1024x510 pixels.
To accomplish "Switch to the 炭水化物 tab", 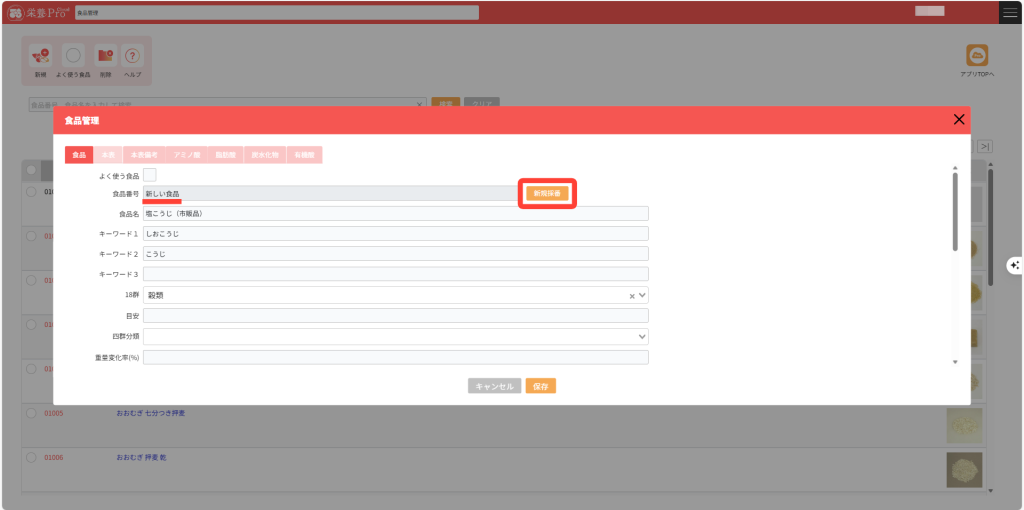I will point(266,155).
